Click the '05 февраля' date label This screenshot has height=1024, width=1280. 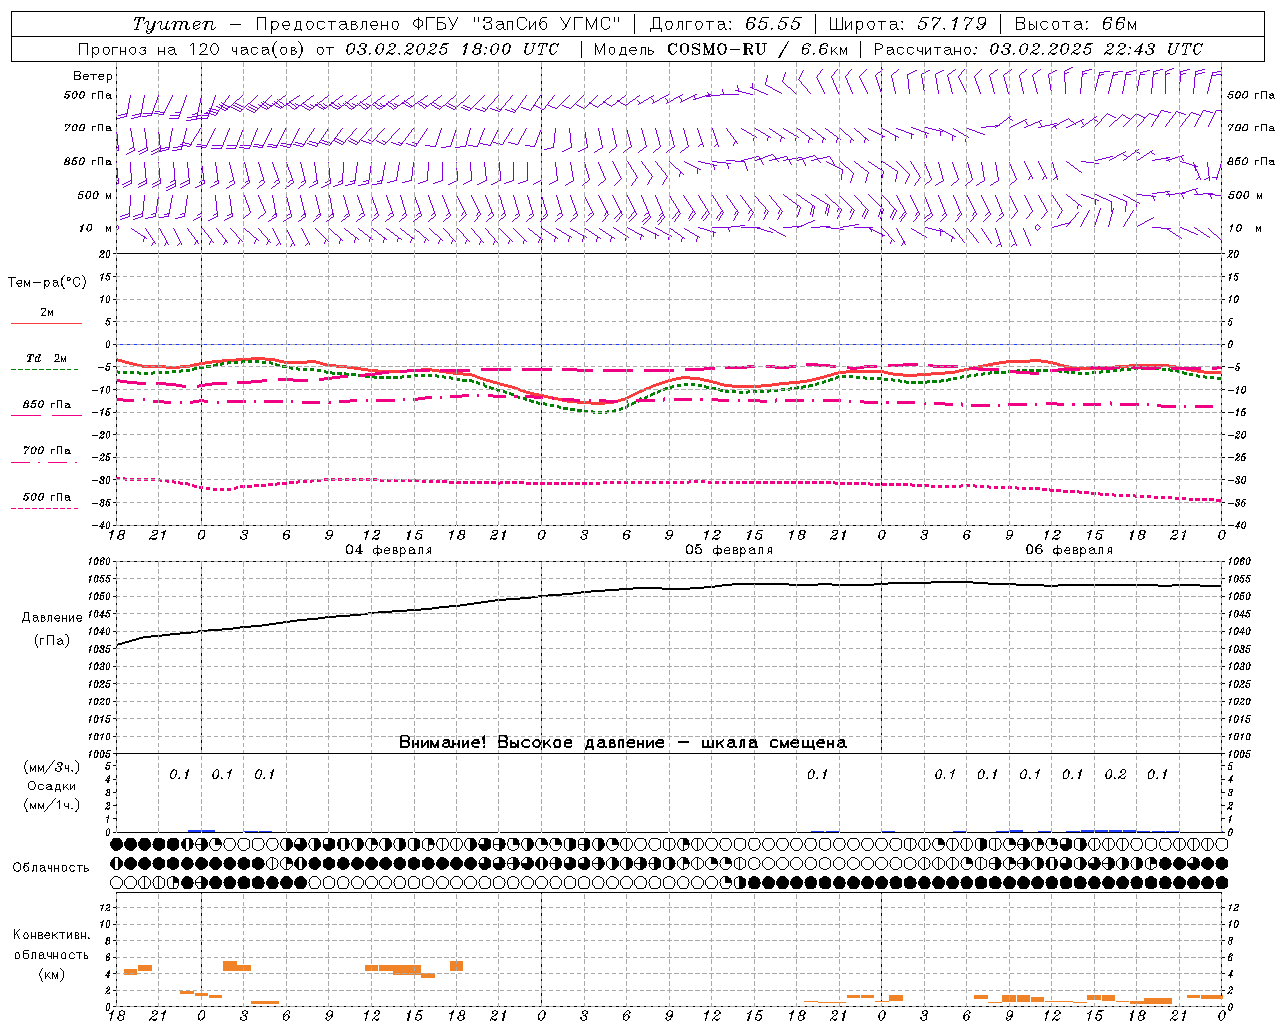tap(729, 550)
